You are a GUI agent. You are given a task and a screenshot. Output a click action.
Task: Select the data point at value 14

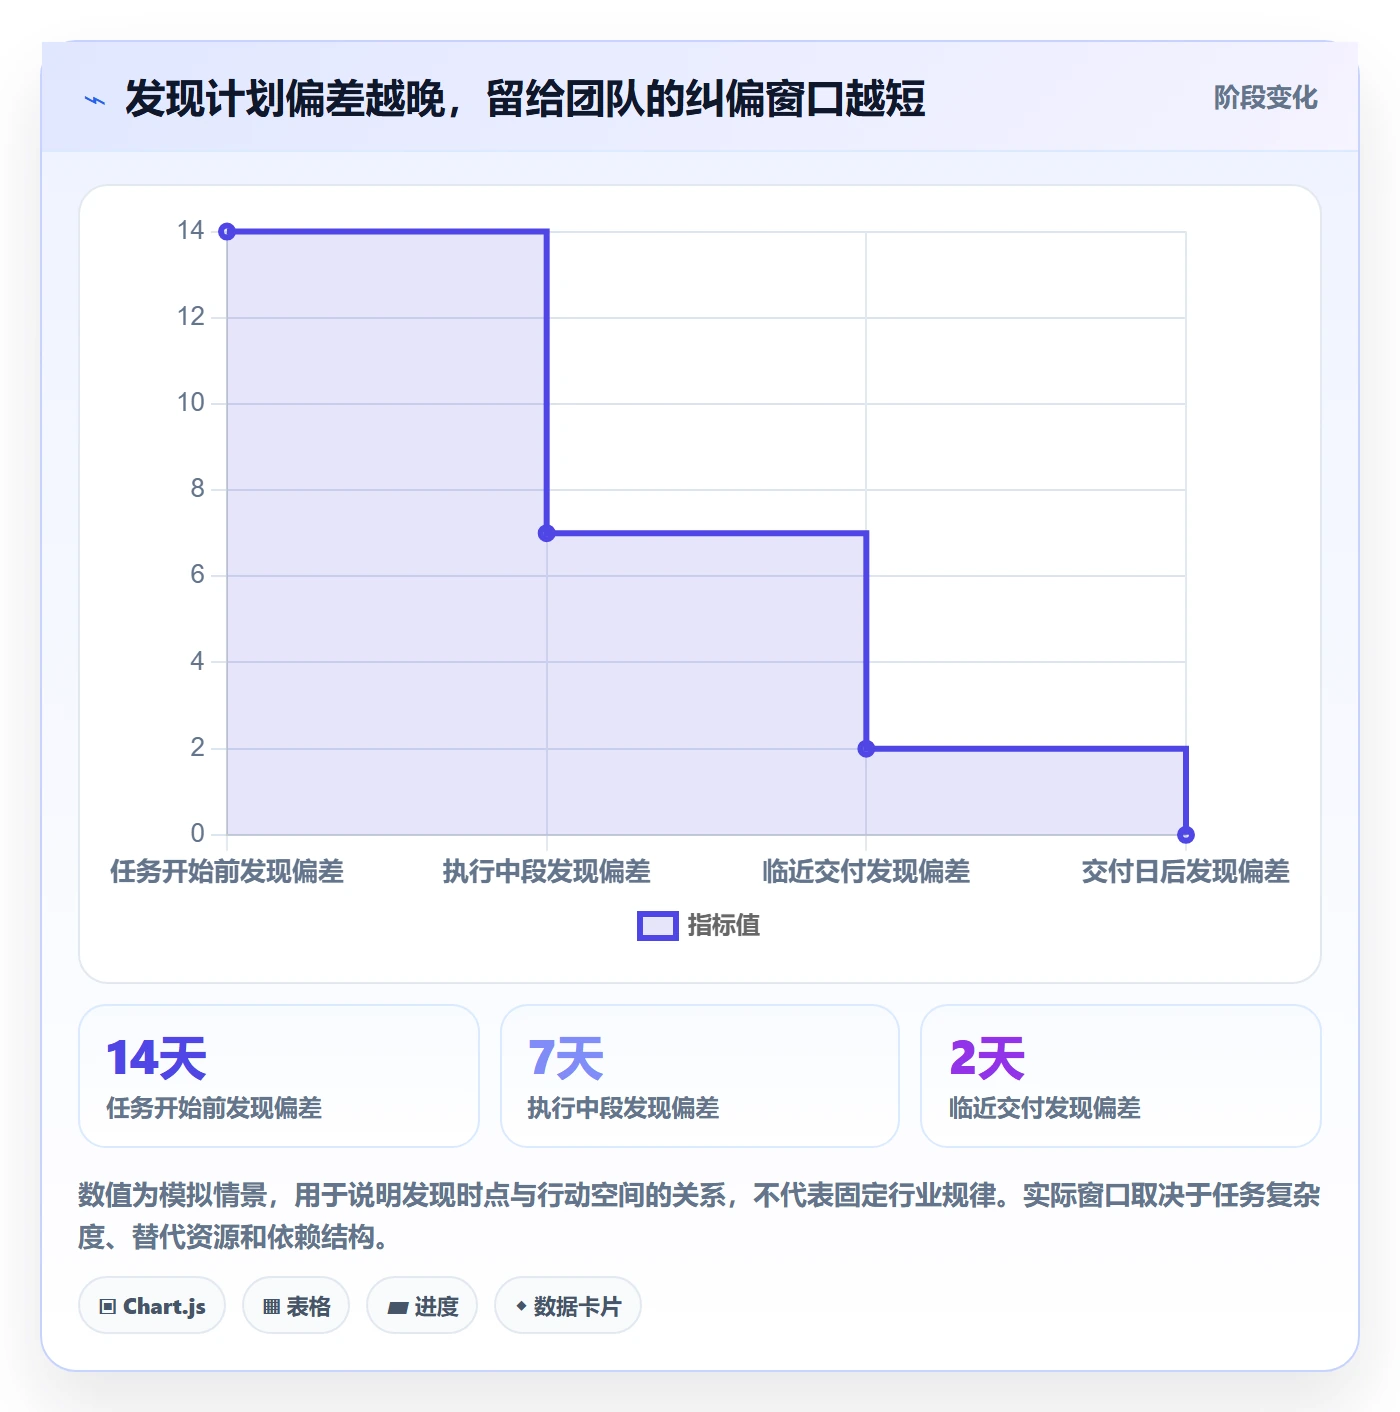227,232
